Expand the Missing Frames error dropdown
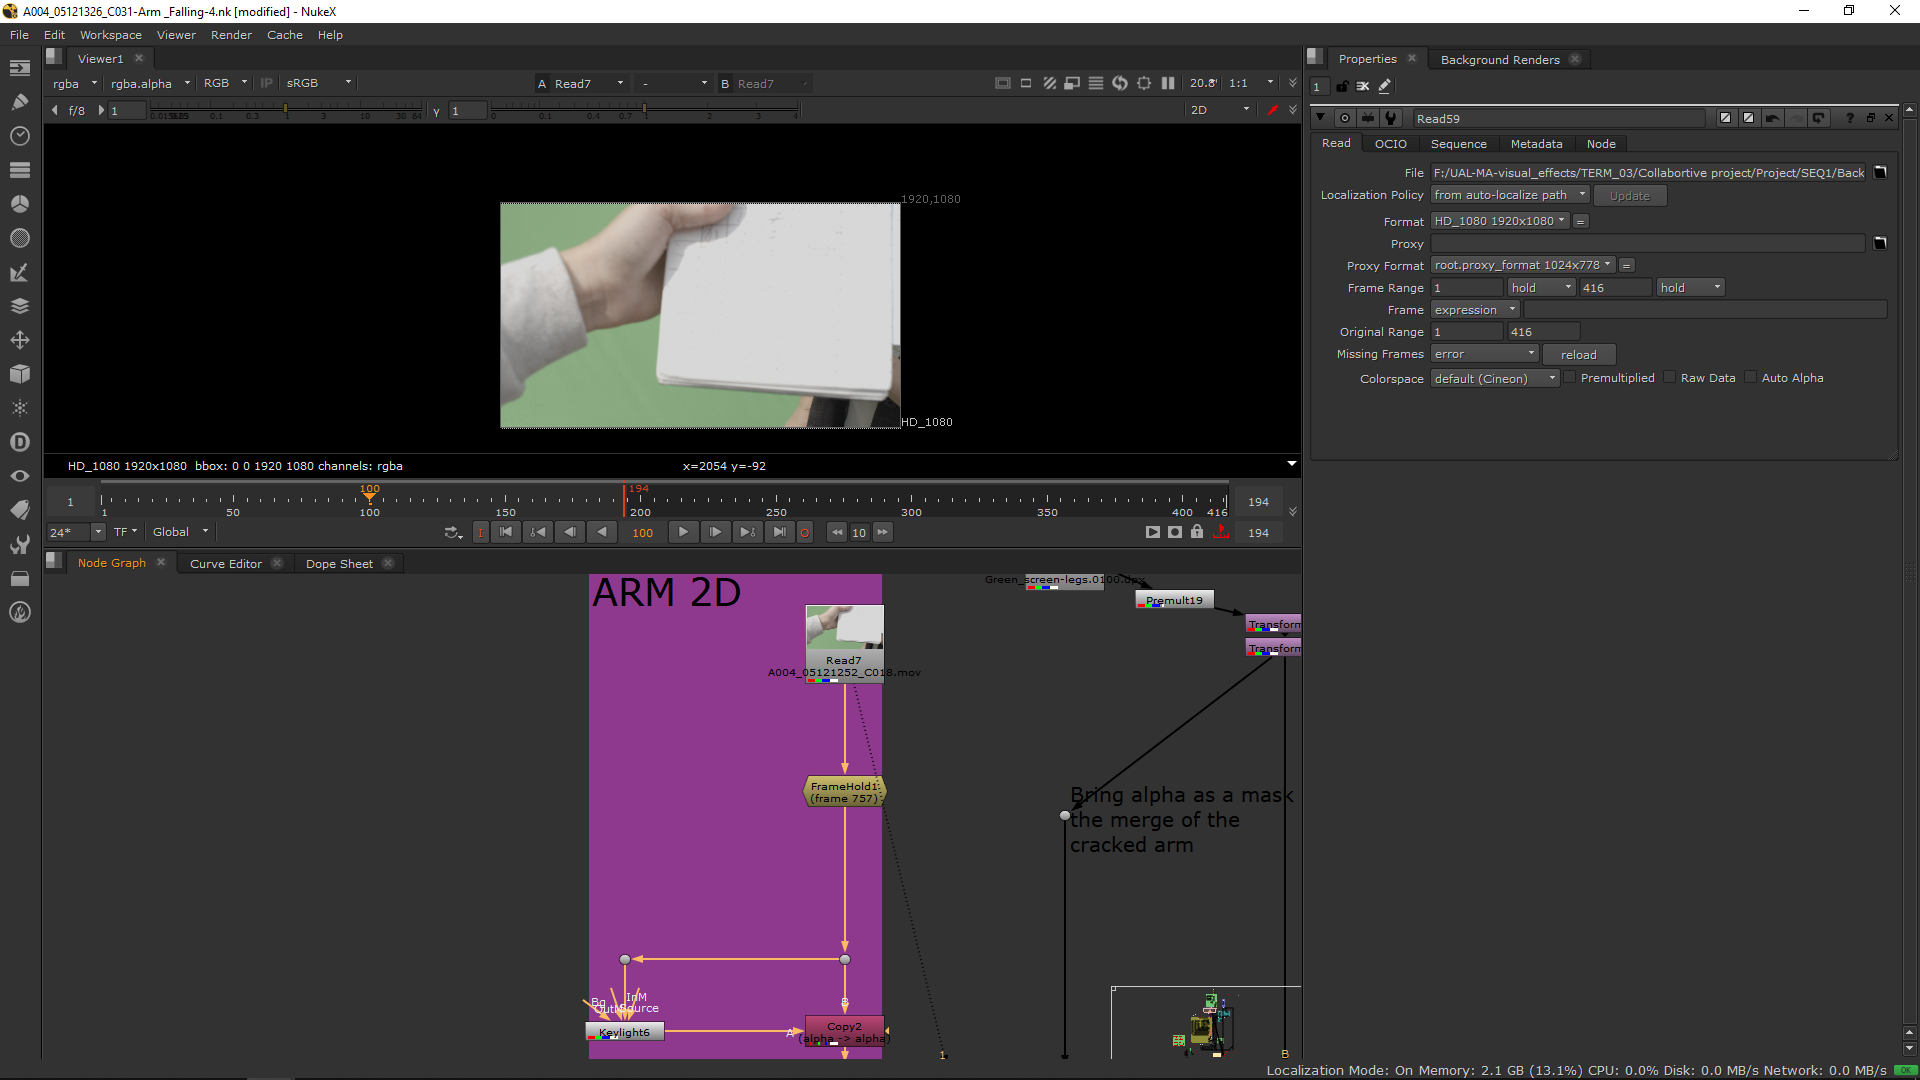The image size is (1920, 1080). (x=1484, y=354)
